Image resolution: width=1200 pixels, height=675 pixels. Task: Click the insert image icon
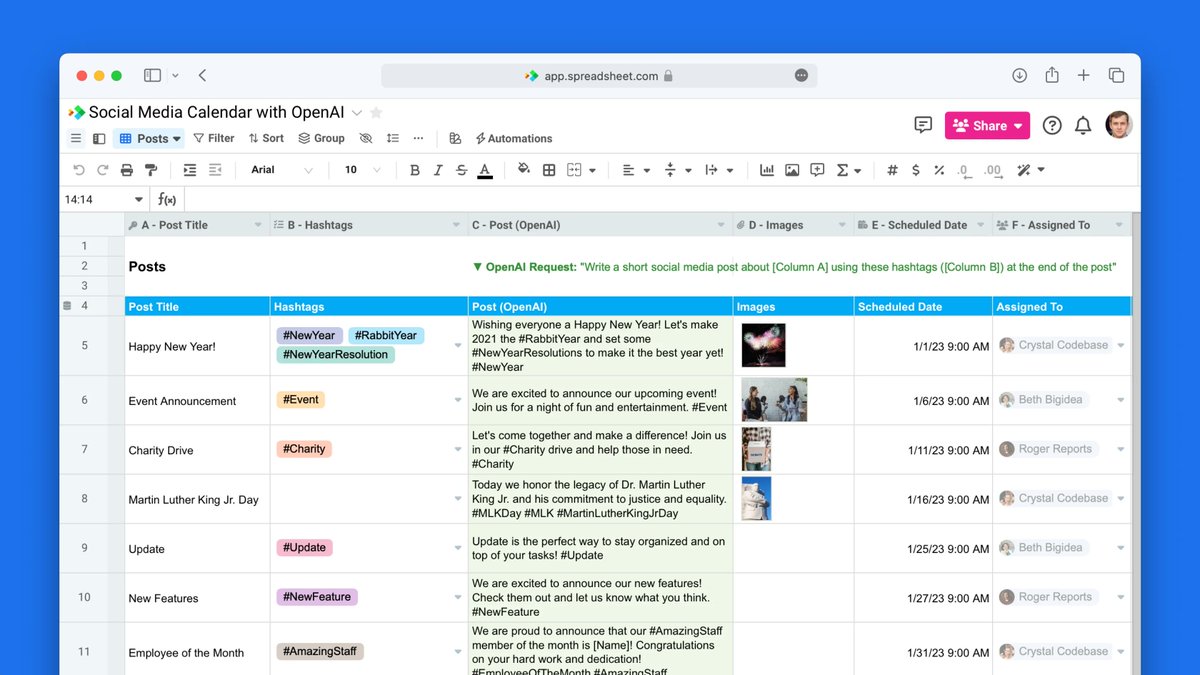[x=792, y=170]
